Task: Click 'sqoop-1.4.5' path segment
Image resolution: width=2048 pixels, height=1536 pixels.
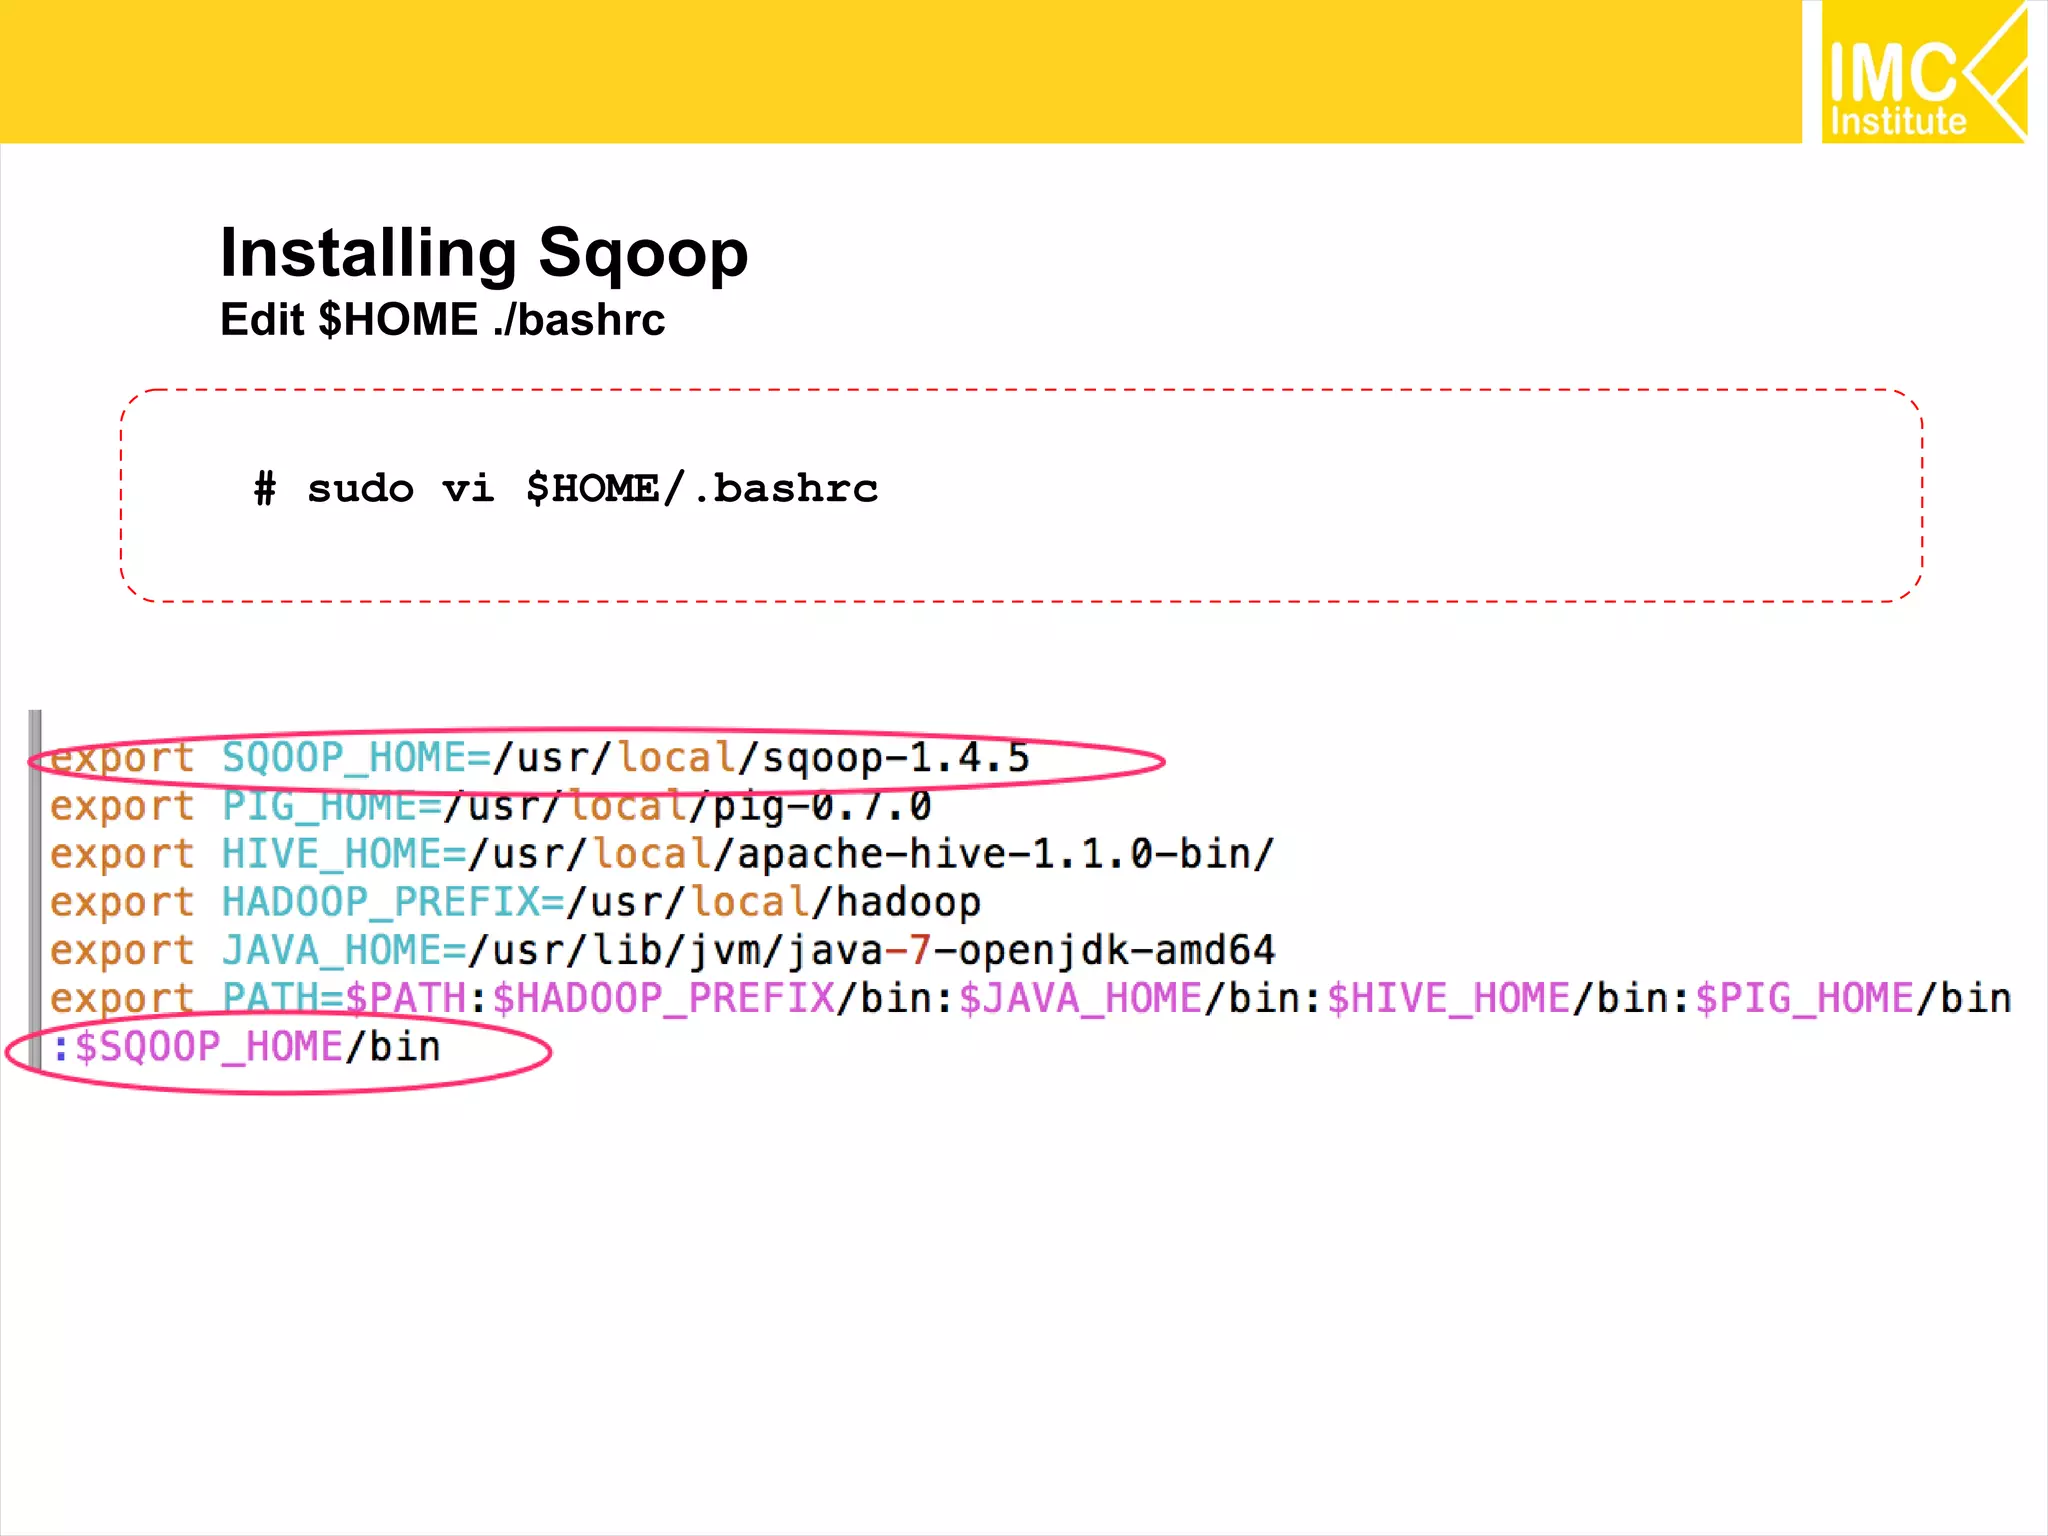Action: pos(896,758)
